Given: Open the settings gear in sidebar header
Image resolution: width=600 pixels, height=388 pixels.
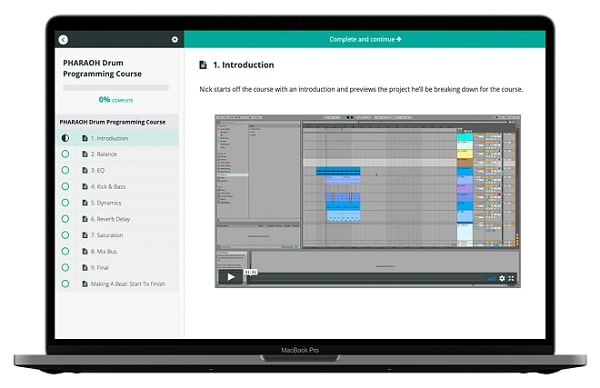Looking at the screenshot, I should 174,39.
